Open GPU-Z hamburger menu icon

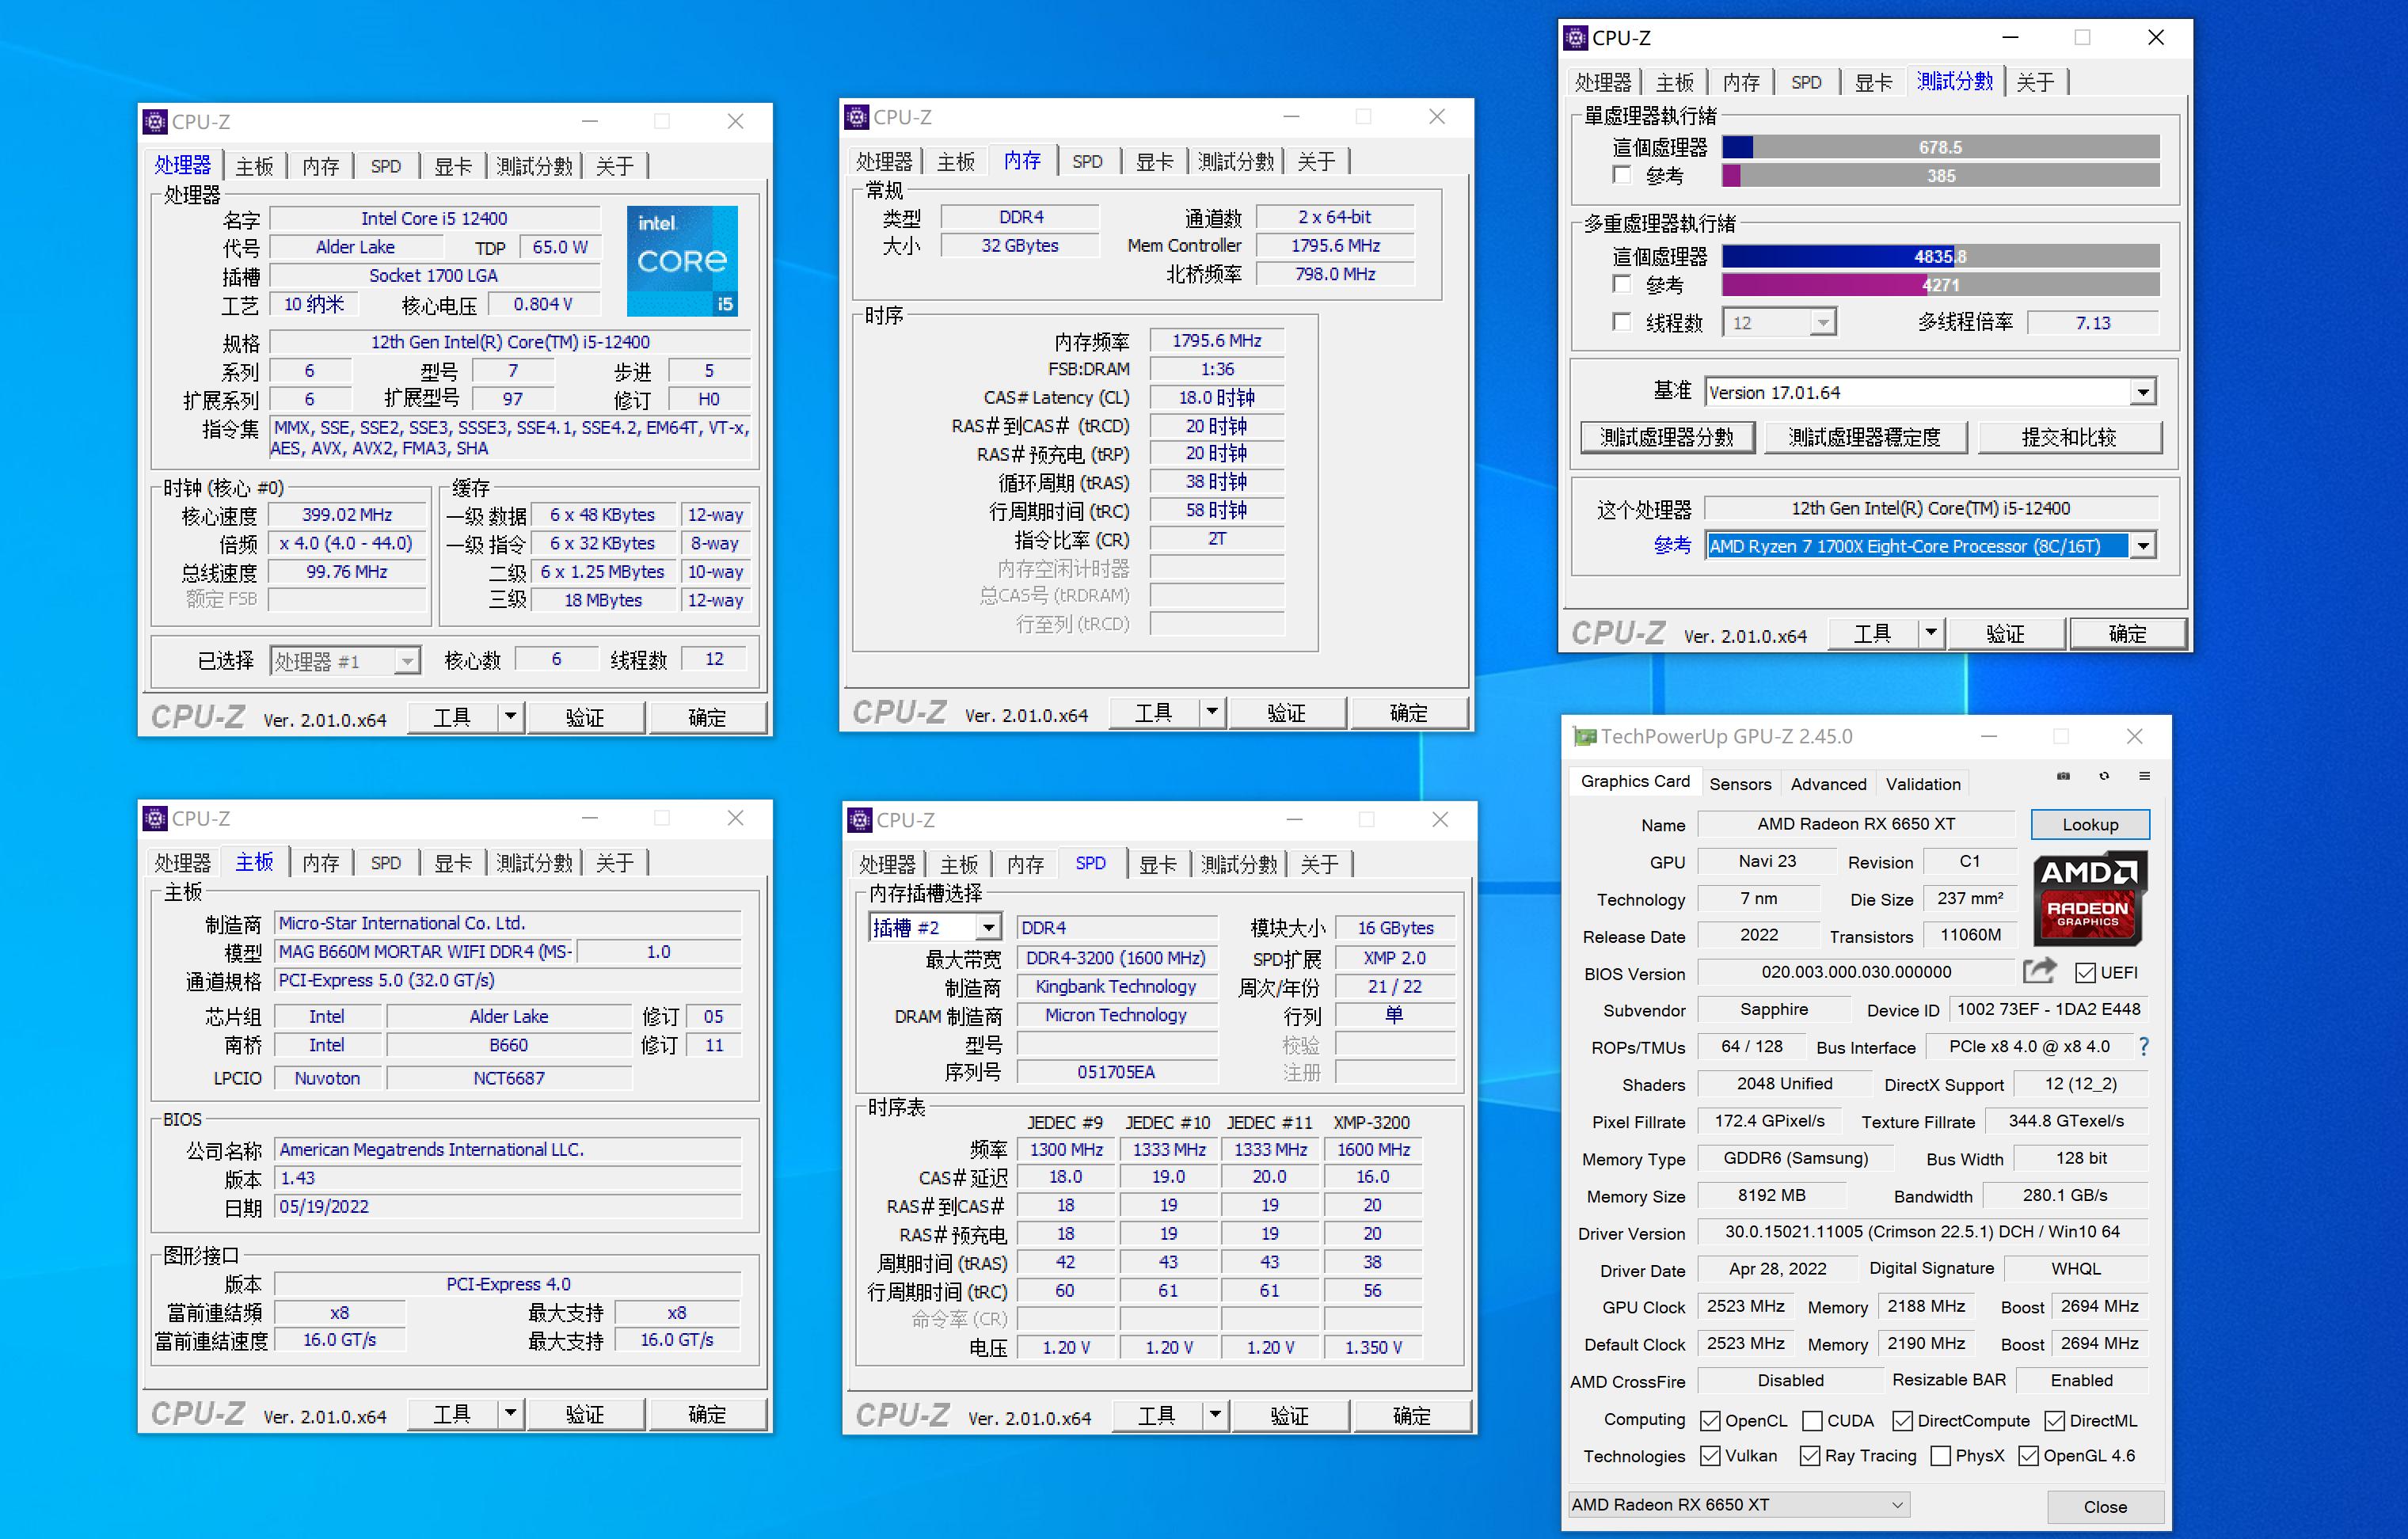tap(2144, 777)
